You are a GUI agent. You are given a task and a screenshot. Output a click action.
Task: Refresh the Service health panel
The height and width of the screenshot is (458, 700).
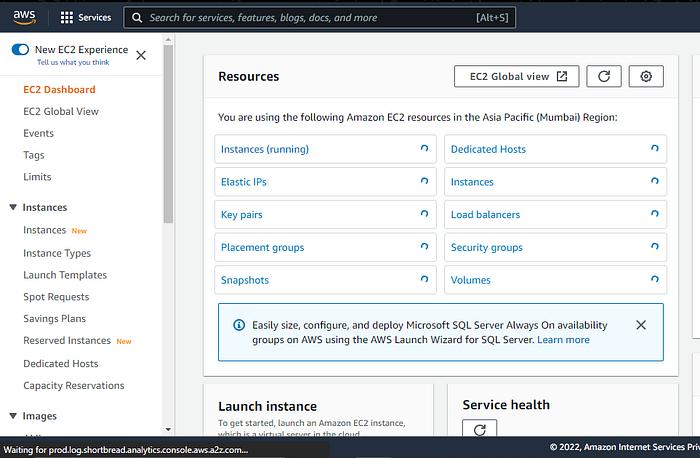point(479,428)
